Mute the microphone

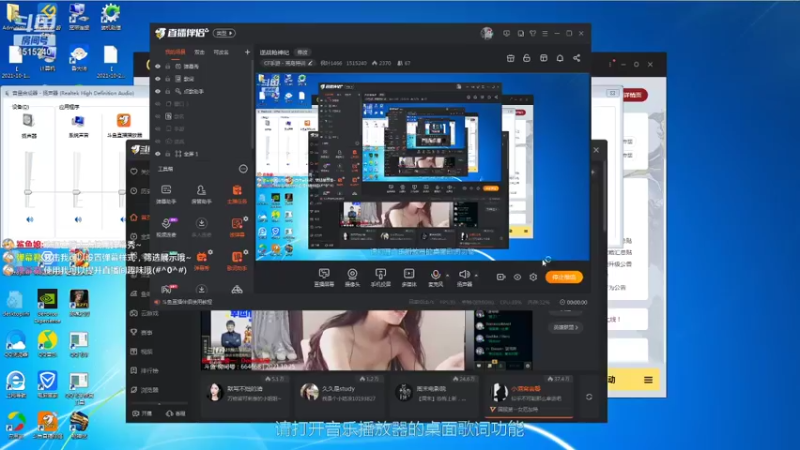pyautogui.click(x=435, y=278)
